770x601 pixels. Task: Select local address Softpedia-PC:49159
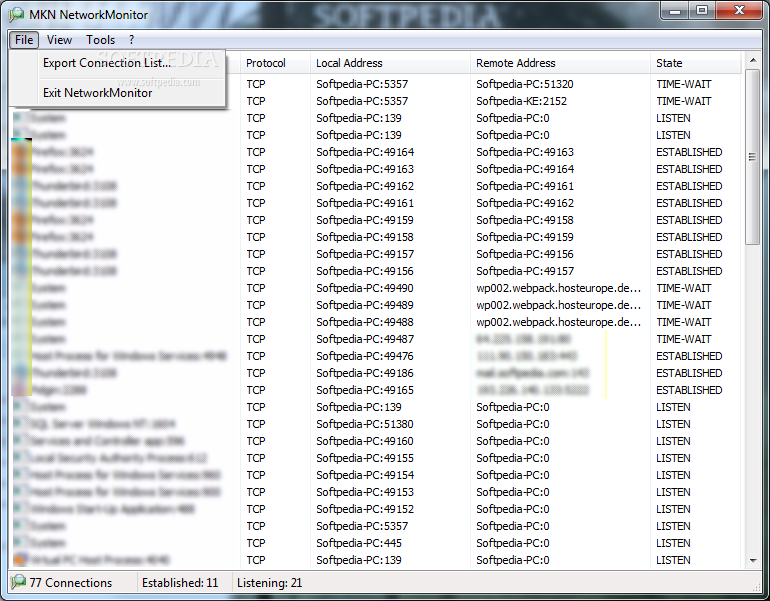[365, 220]
